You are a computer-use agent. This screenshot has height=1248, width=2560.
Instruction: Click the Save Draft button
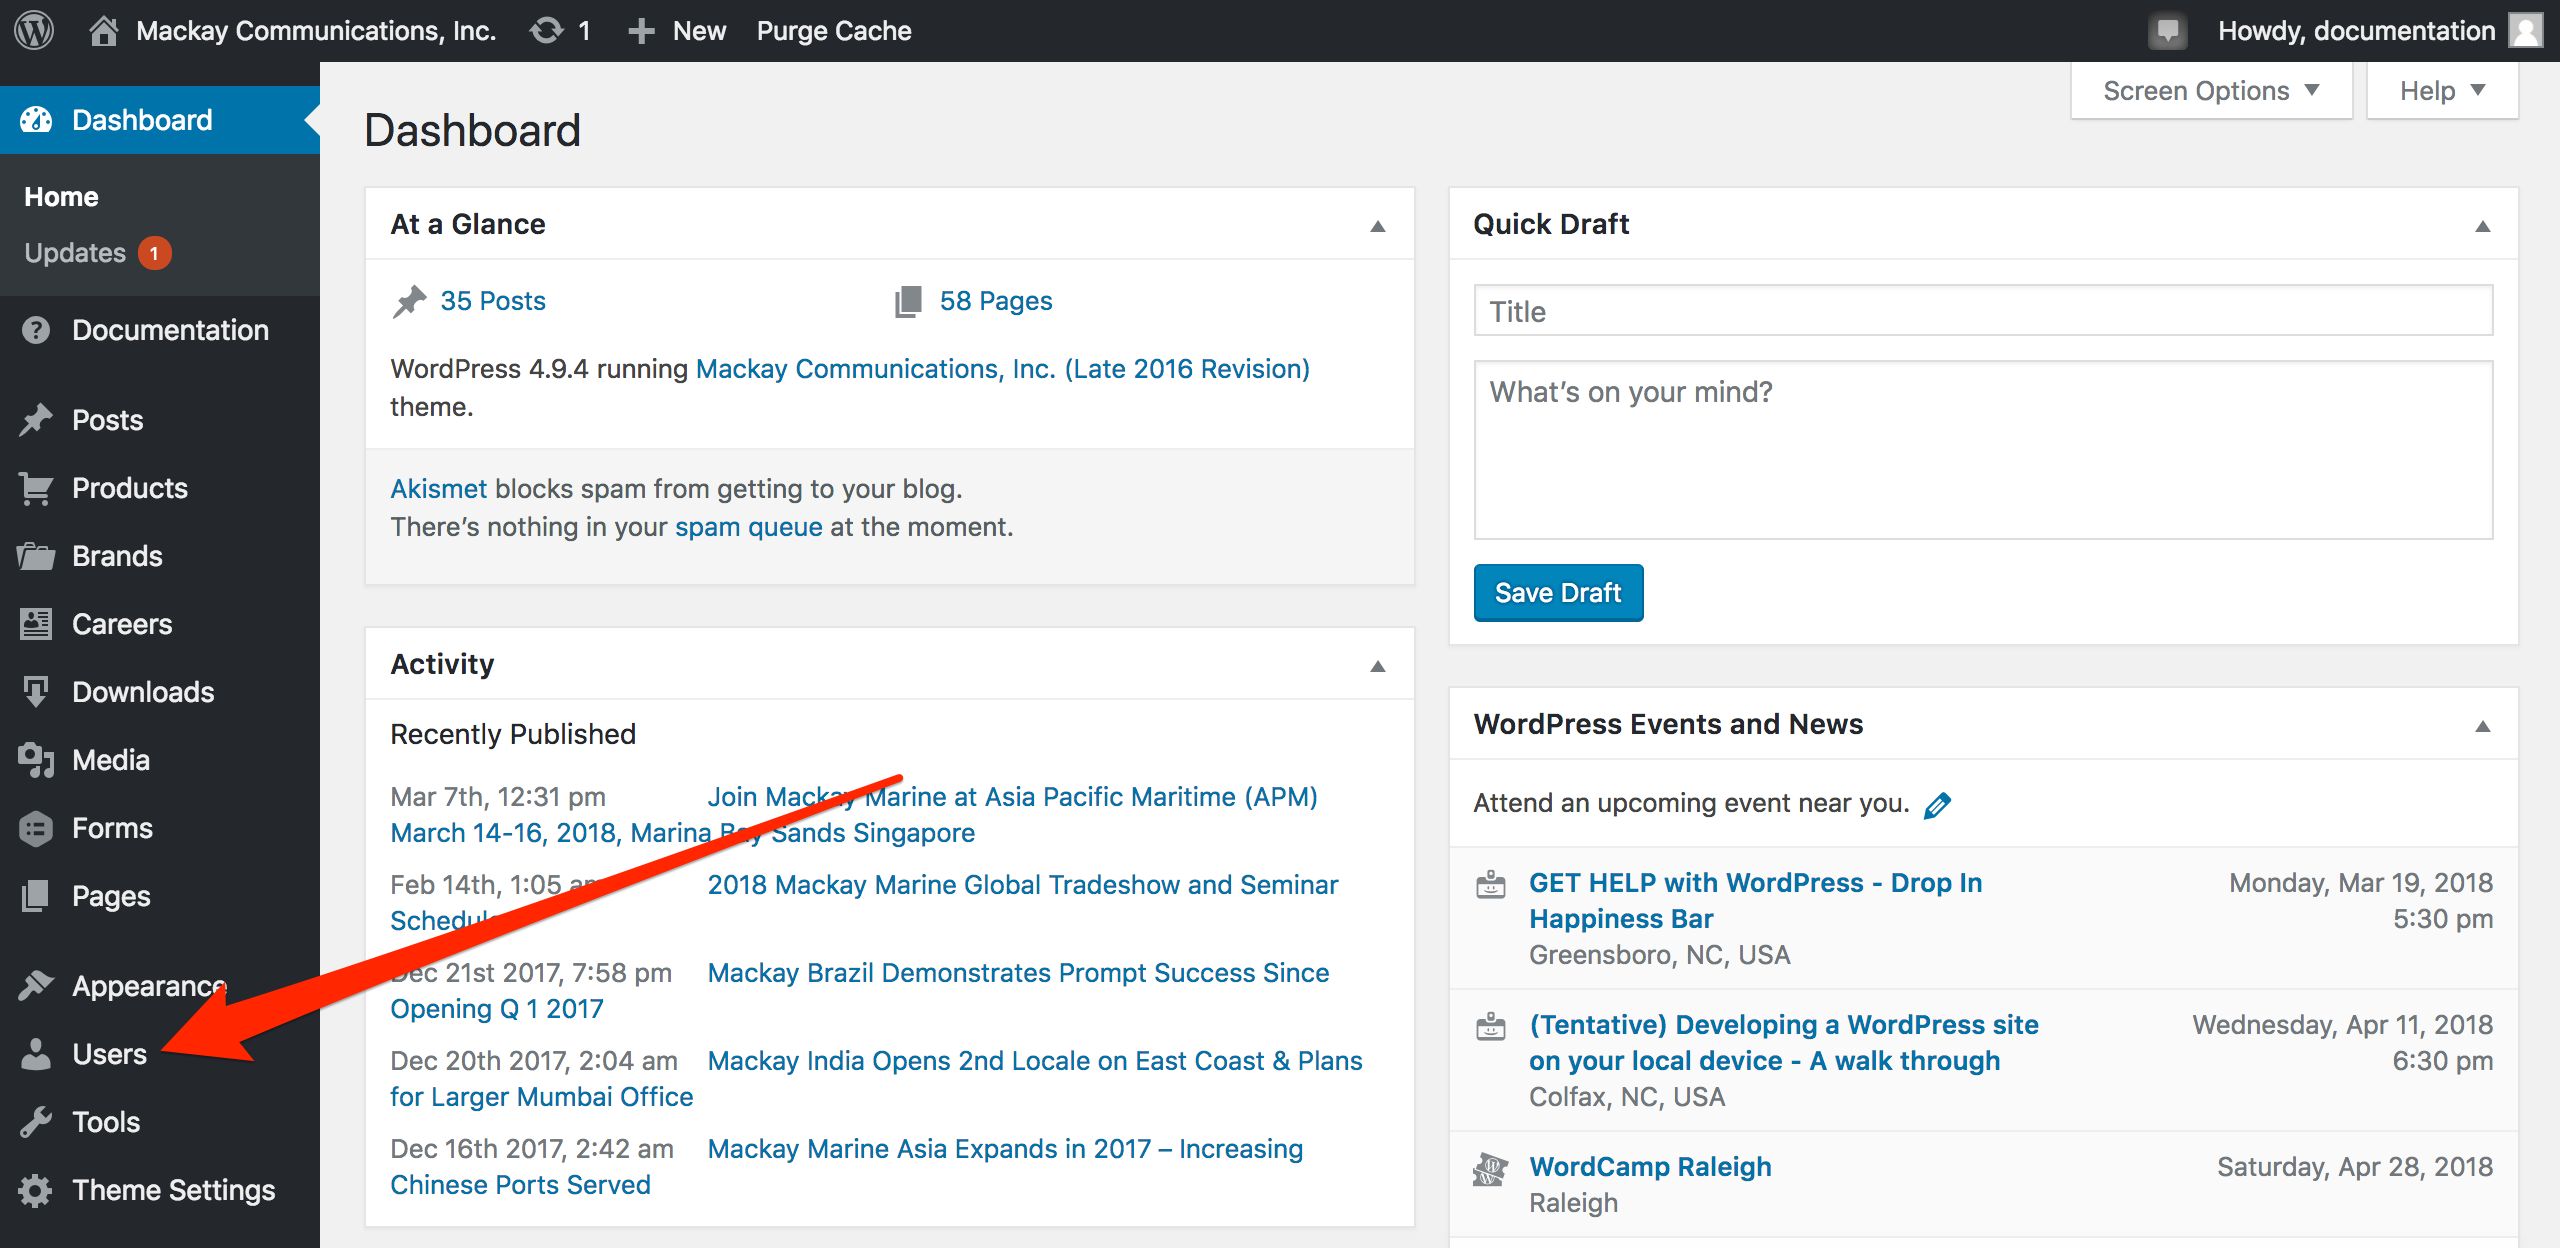tap(1558, 593)
